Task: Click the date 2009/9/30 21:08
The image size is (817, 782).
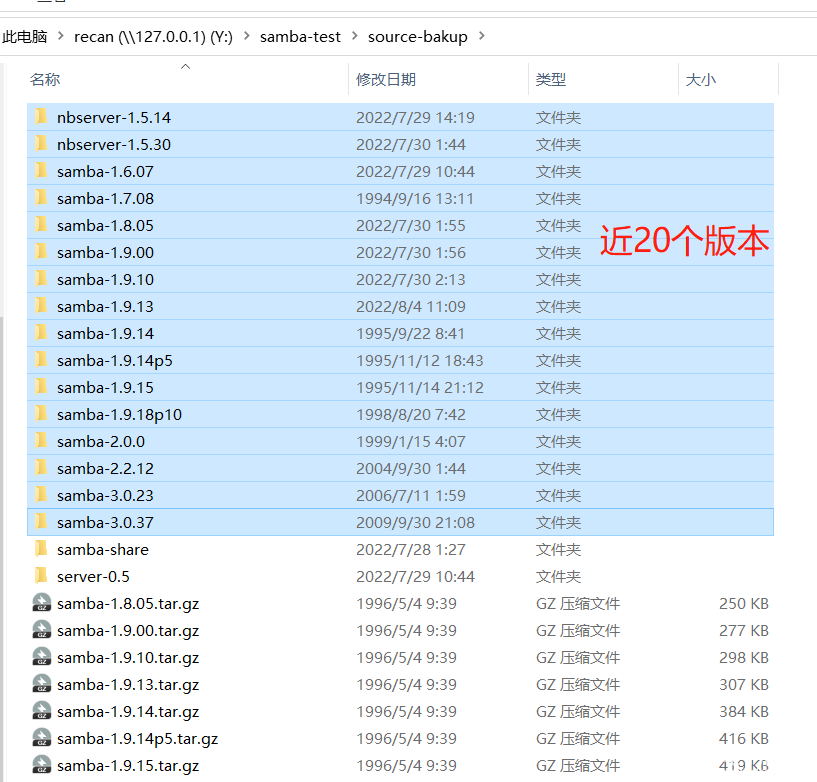Action: click(415, 523)
